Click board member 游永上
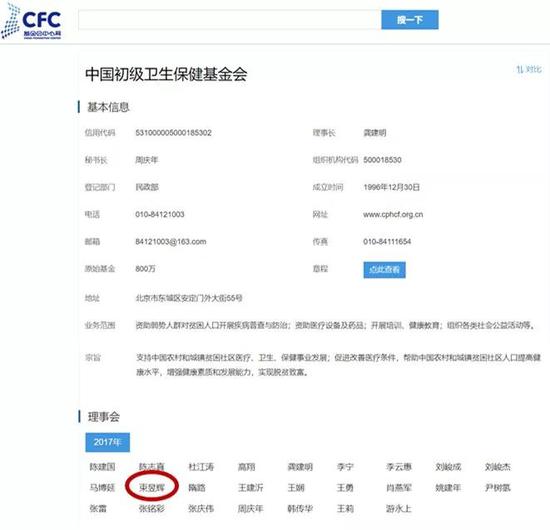Screen dimensions: 550x530 [399, 508]
